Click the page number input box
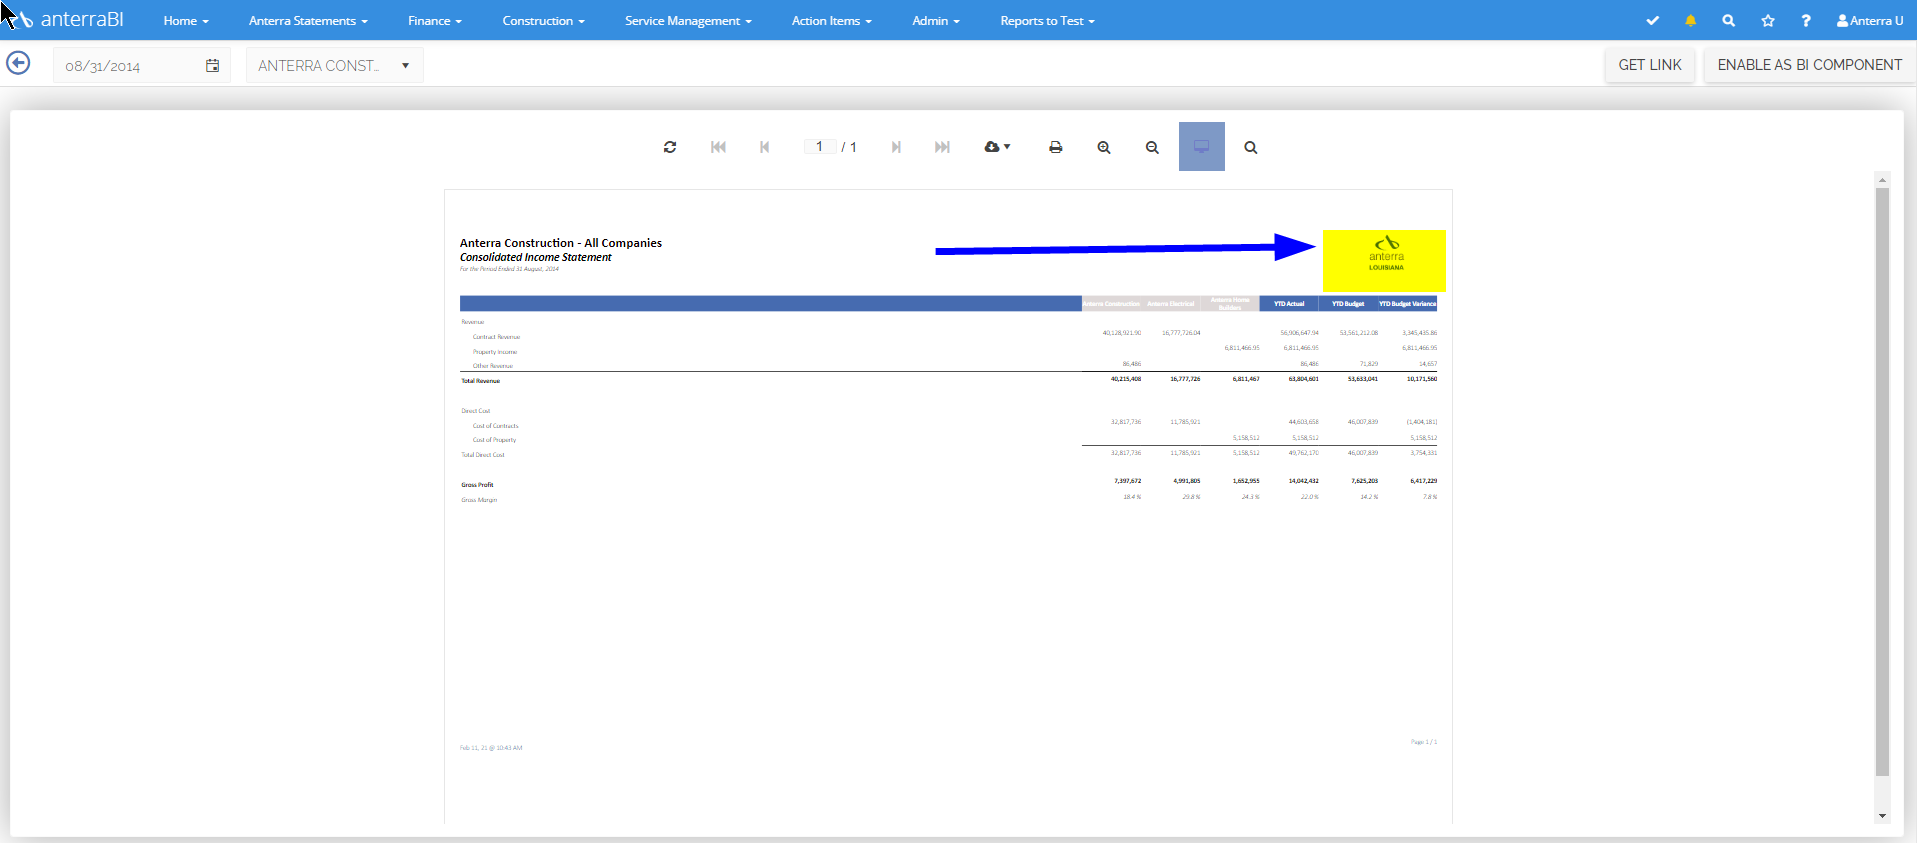This screenshot has height=843, width=1917. click(x=820, y=147)
